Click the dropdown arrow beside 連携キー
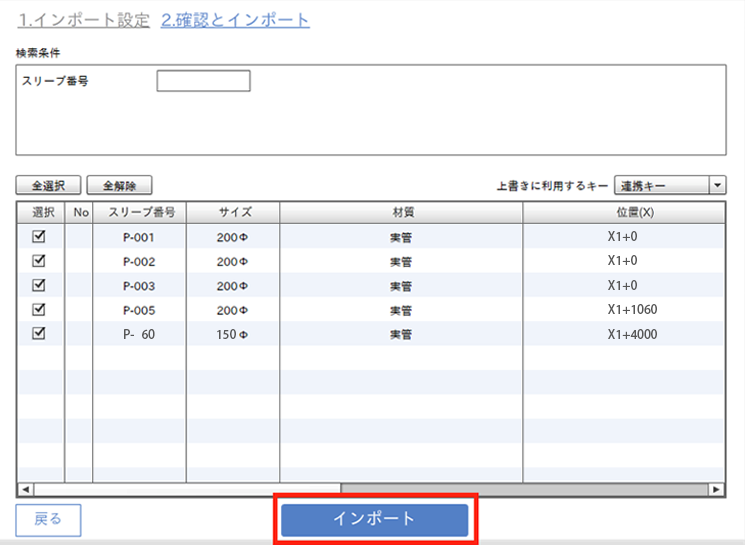Image resolution: width=745 pixels, height=545 pixels. pyautogui.click(x=717, y=185)
